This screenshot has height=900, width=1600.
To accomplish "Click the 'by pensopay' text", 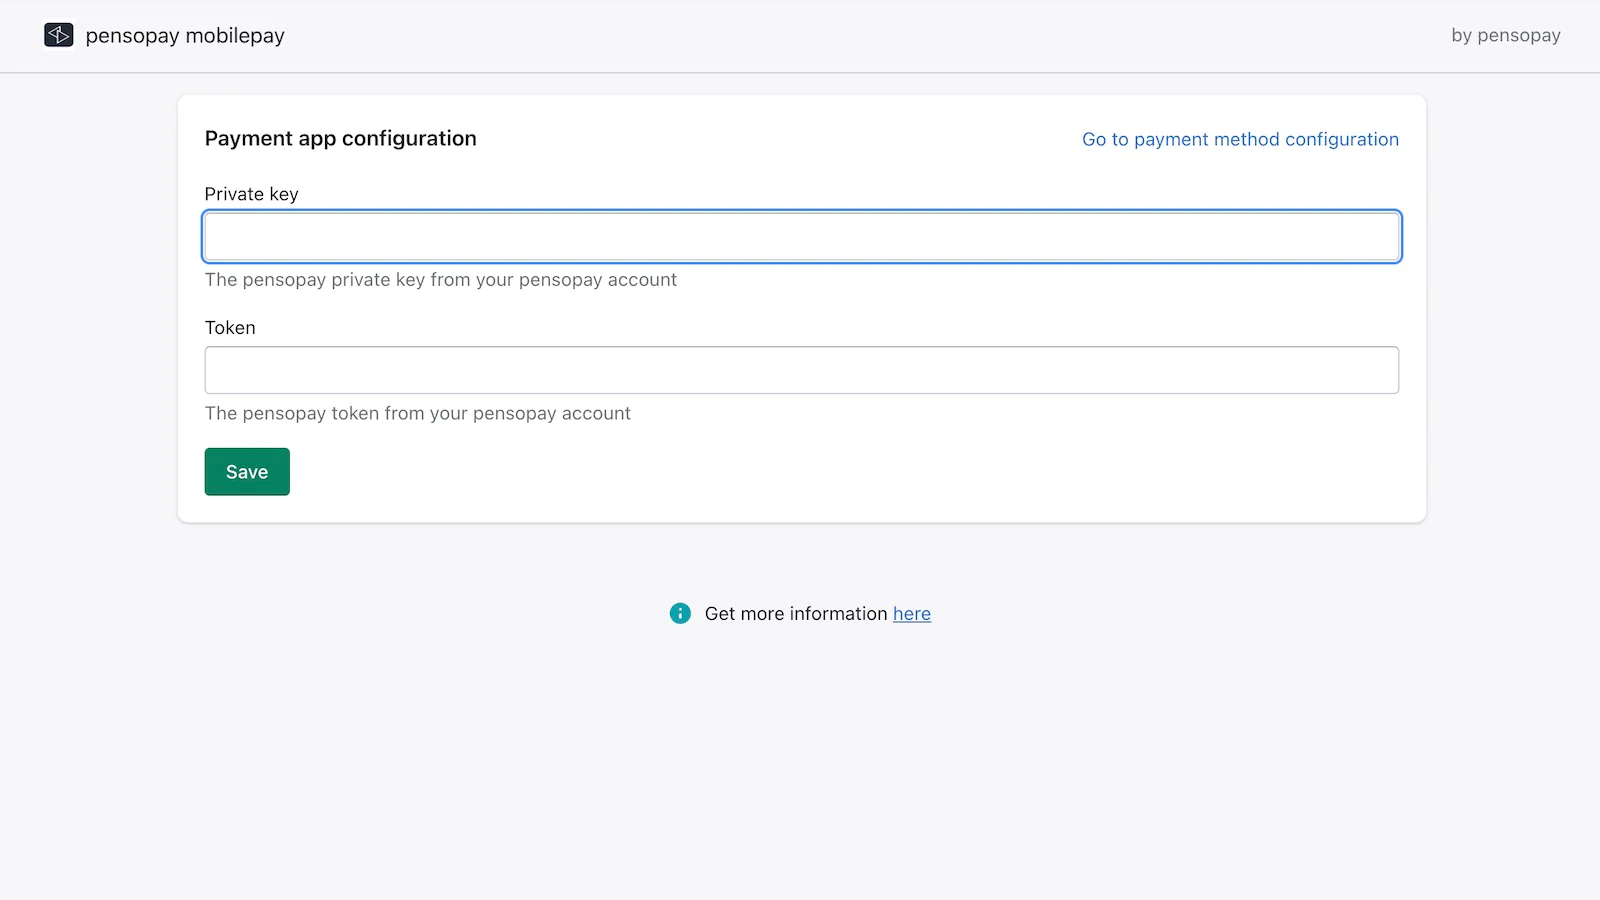I will (1506, 35).
